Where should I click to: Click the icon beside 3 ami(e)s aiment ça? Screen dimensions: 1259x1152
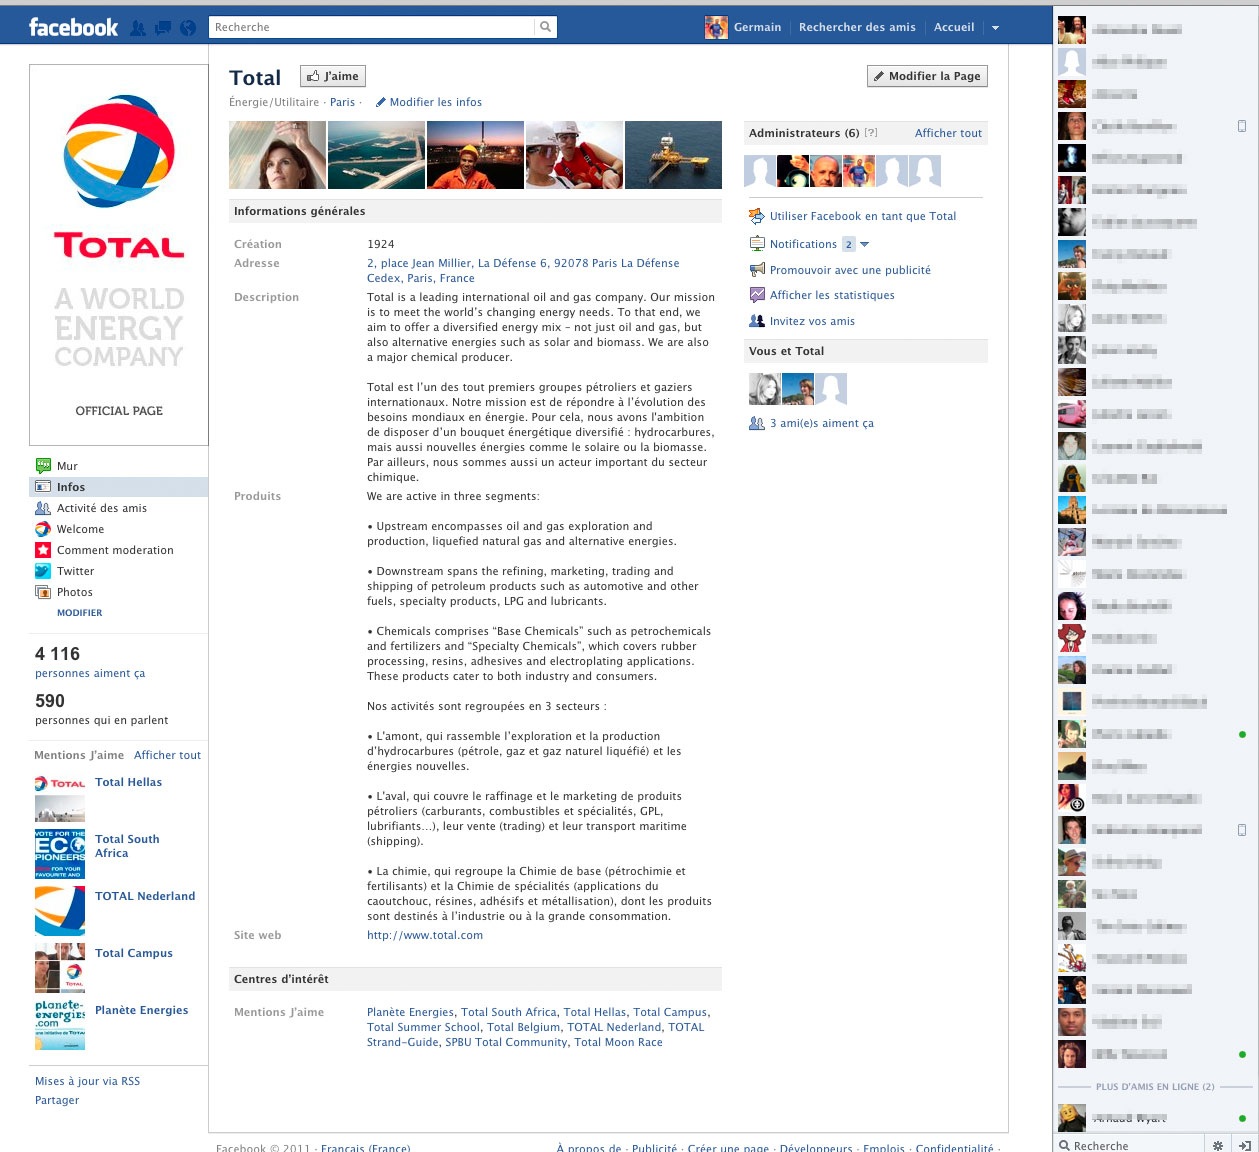tap(757, 423)
